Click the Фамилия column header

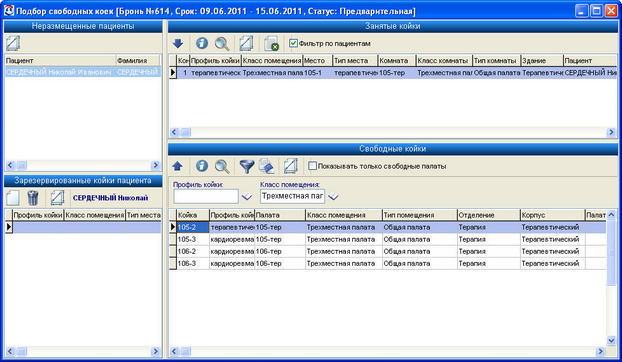[138, 61]
